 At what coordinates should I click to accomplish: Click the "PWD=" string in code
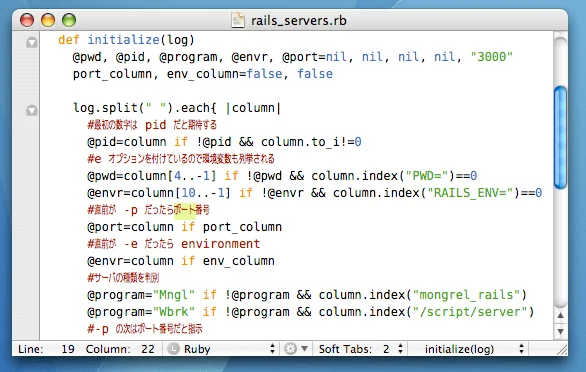coord(427,176)
